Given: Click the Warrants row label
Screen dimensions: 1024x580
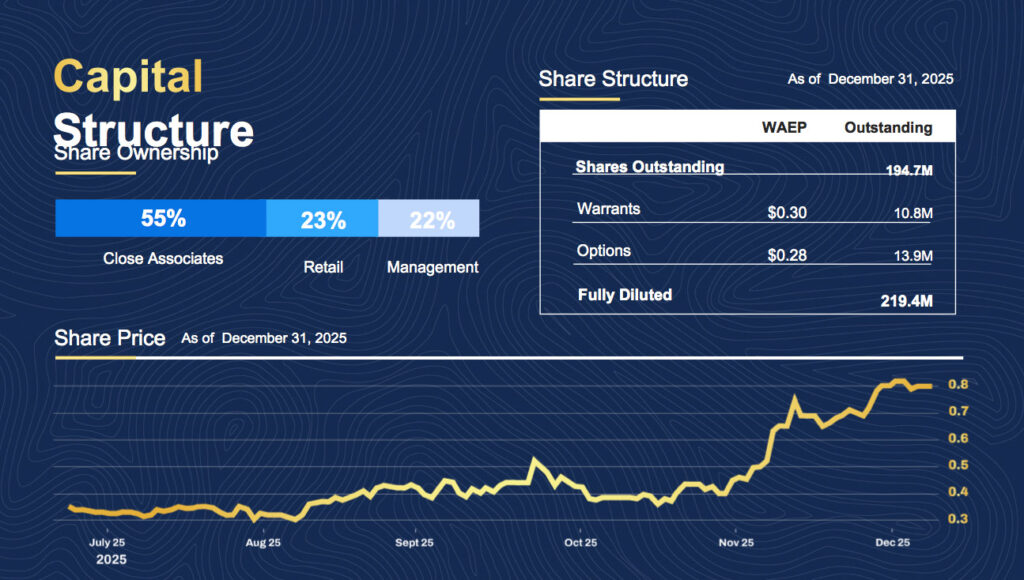Looking at the screenshot, I should pyautogui.click(x=608, y=210).
